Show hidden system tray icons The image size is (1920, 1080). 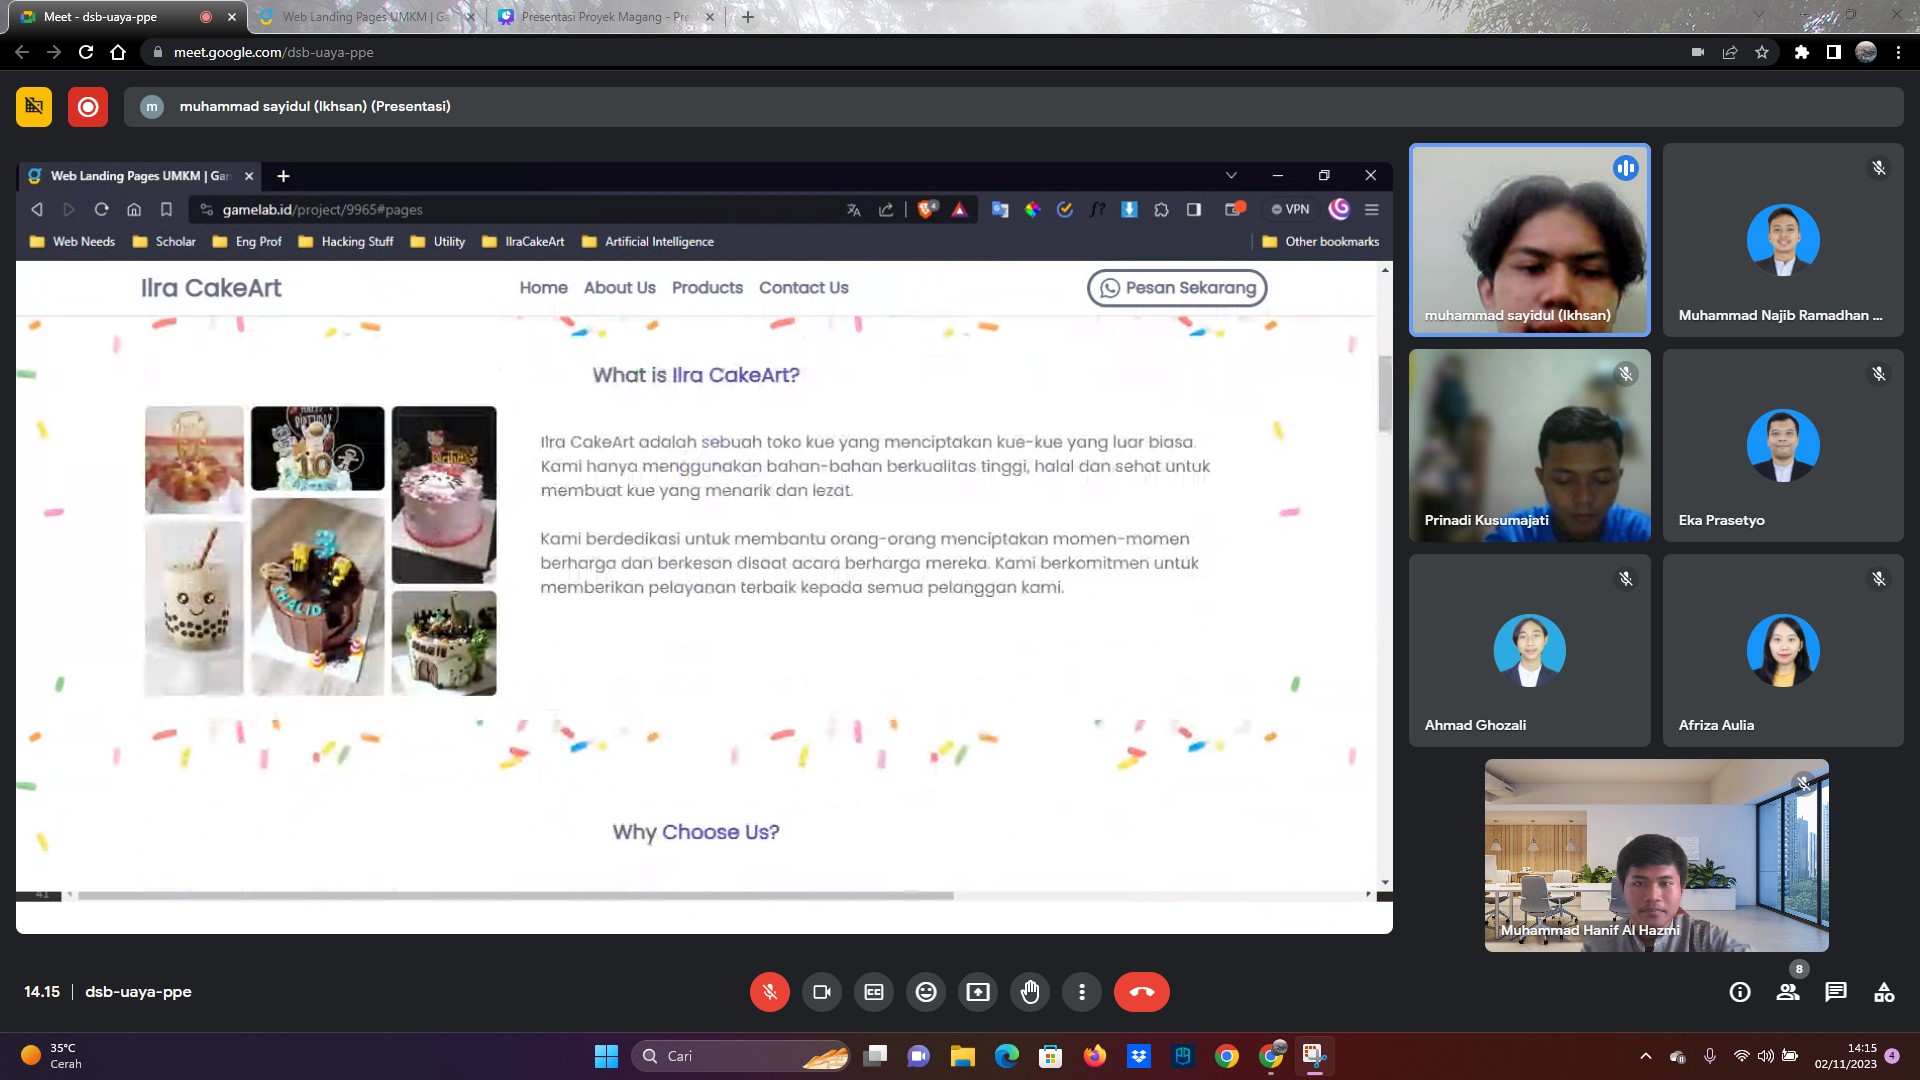(x=1645, y=1056)
